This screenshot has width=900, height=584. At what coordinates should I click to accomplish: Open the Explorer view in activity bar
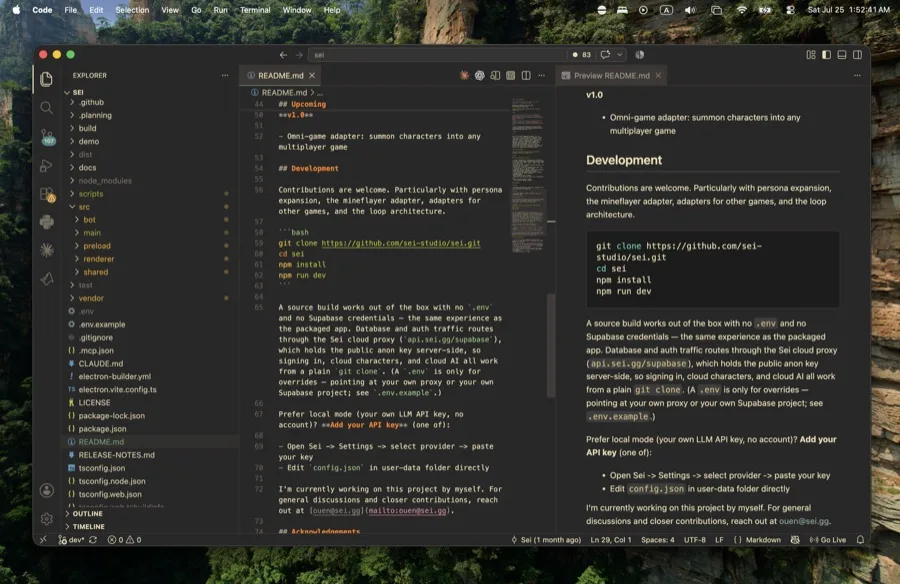click(x=46, y=79)
